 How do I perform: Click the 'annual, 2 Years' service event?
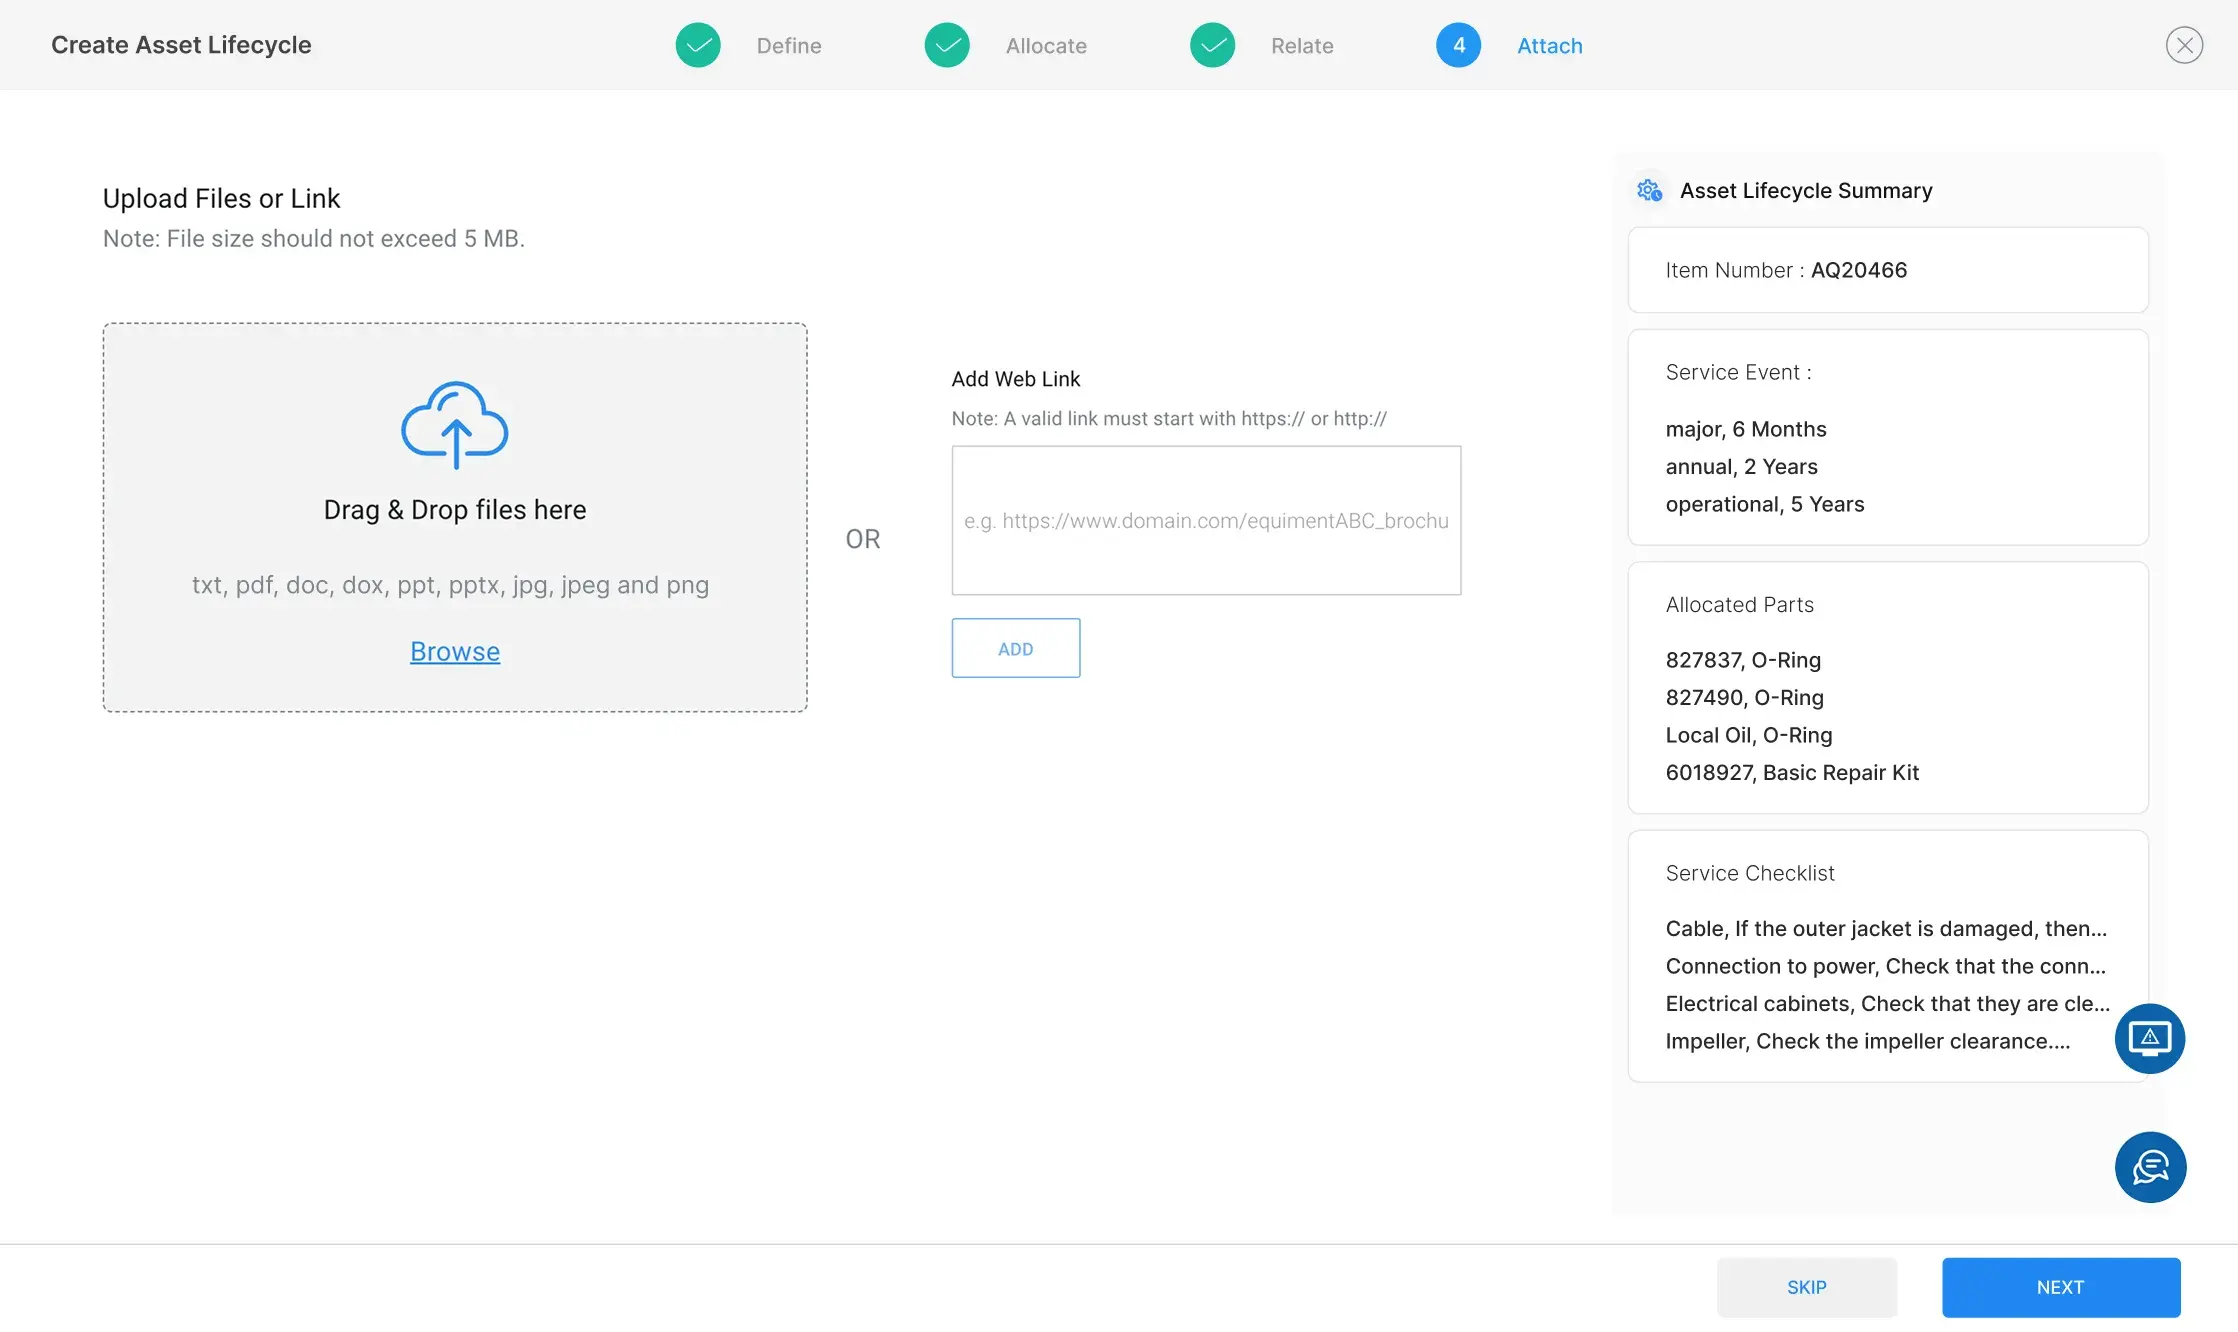pos(1741,467)
